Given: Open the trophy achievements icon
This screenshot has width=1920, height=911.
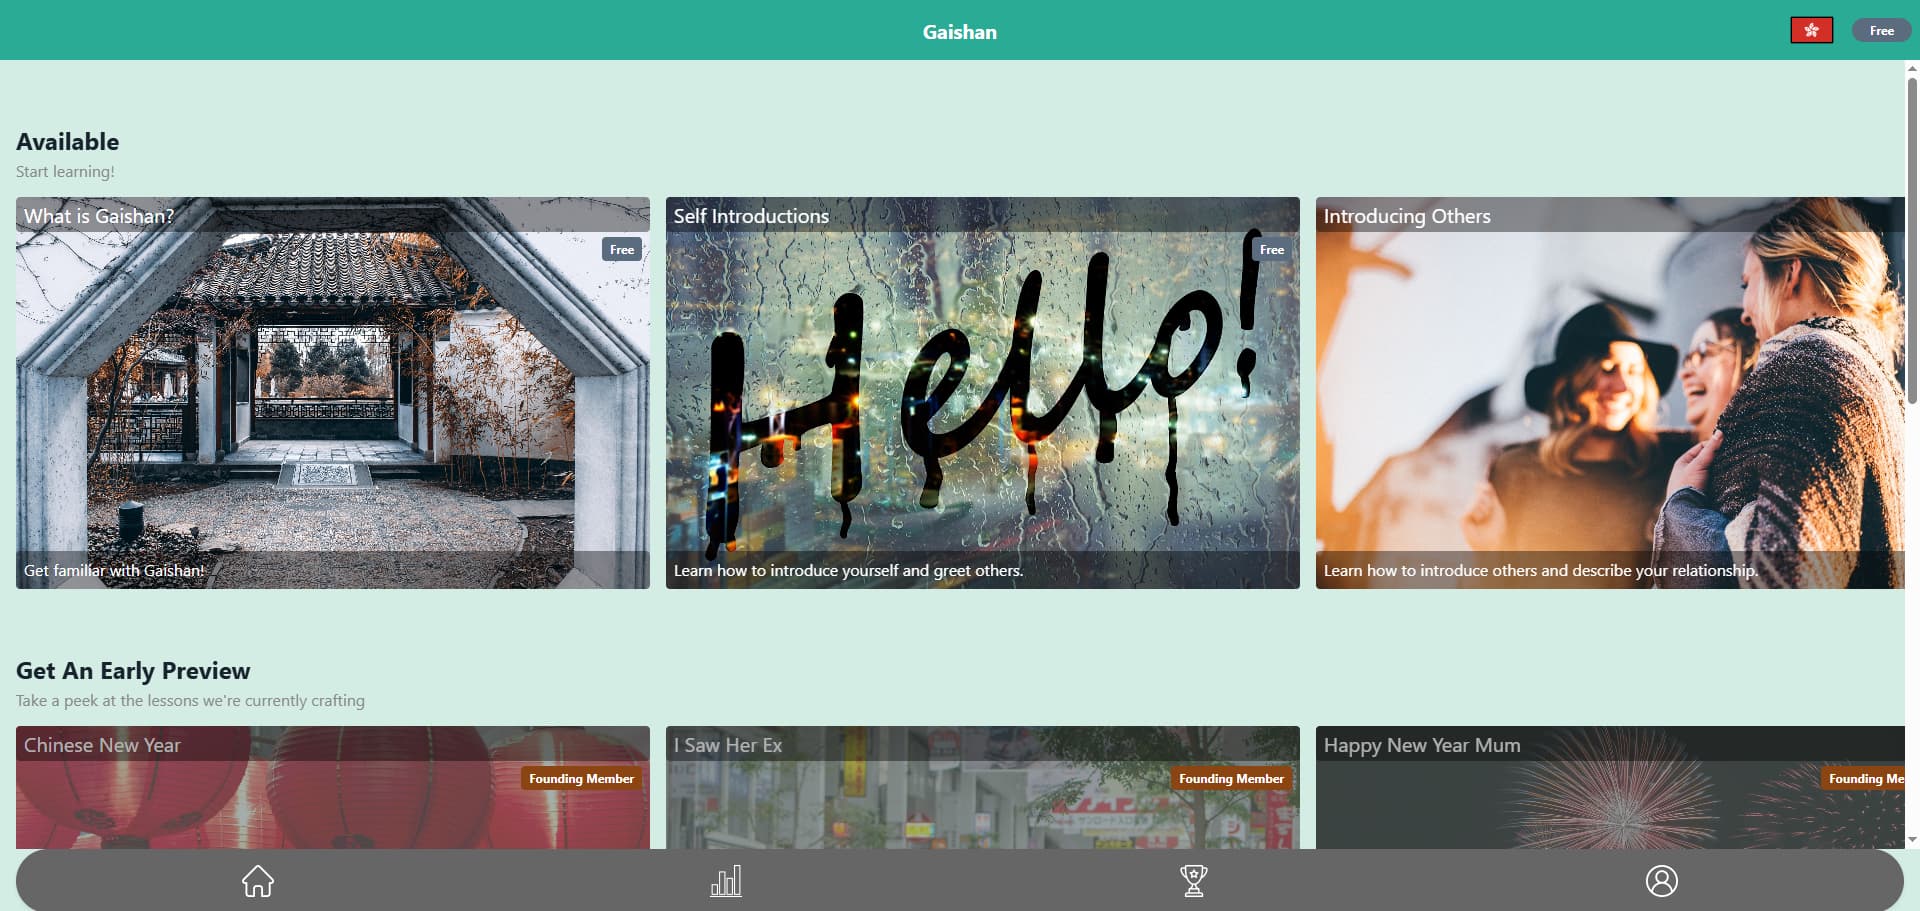Looking at the screenshot, I should point(1193,881).
